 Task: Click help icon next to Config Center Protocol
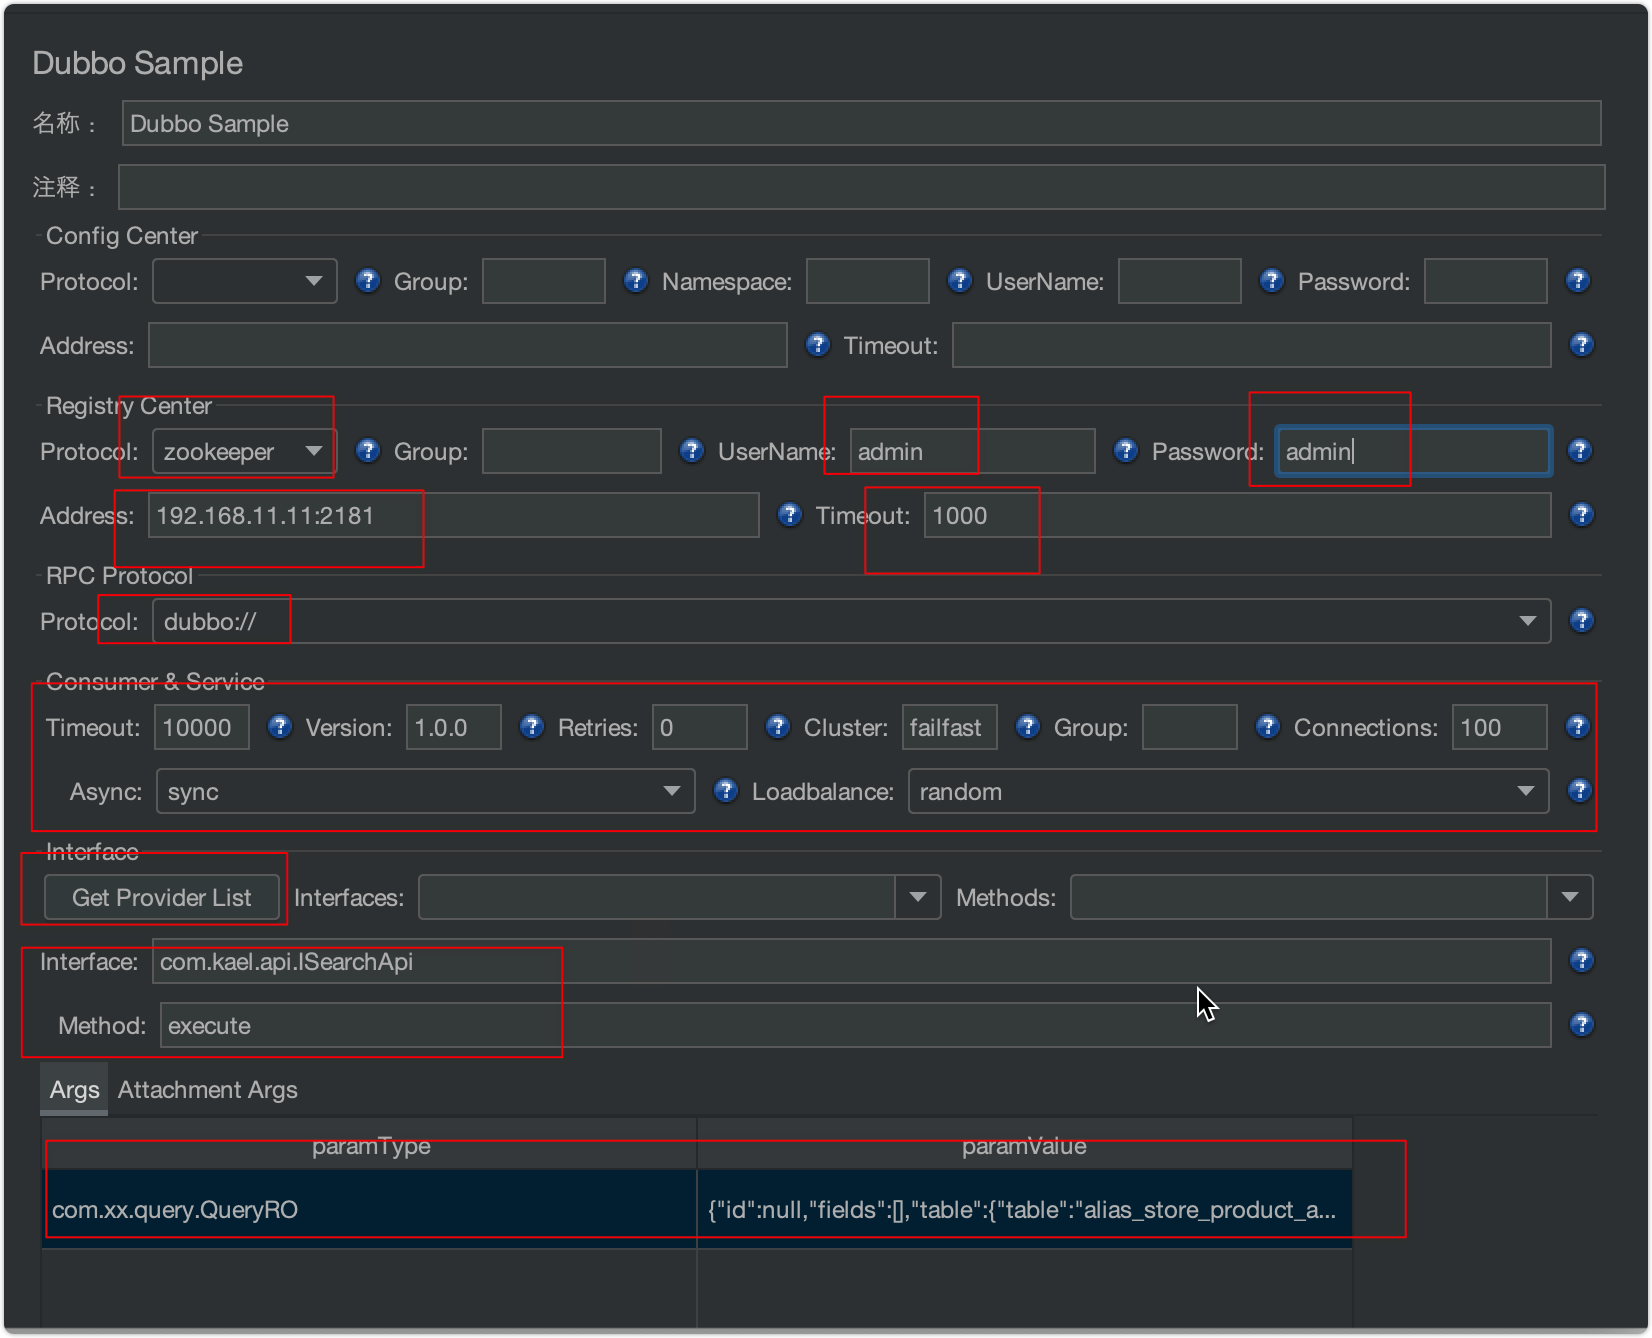point(368,281)
